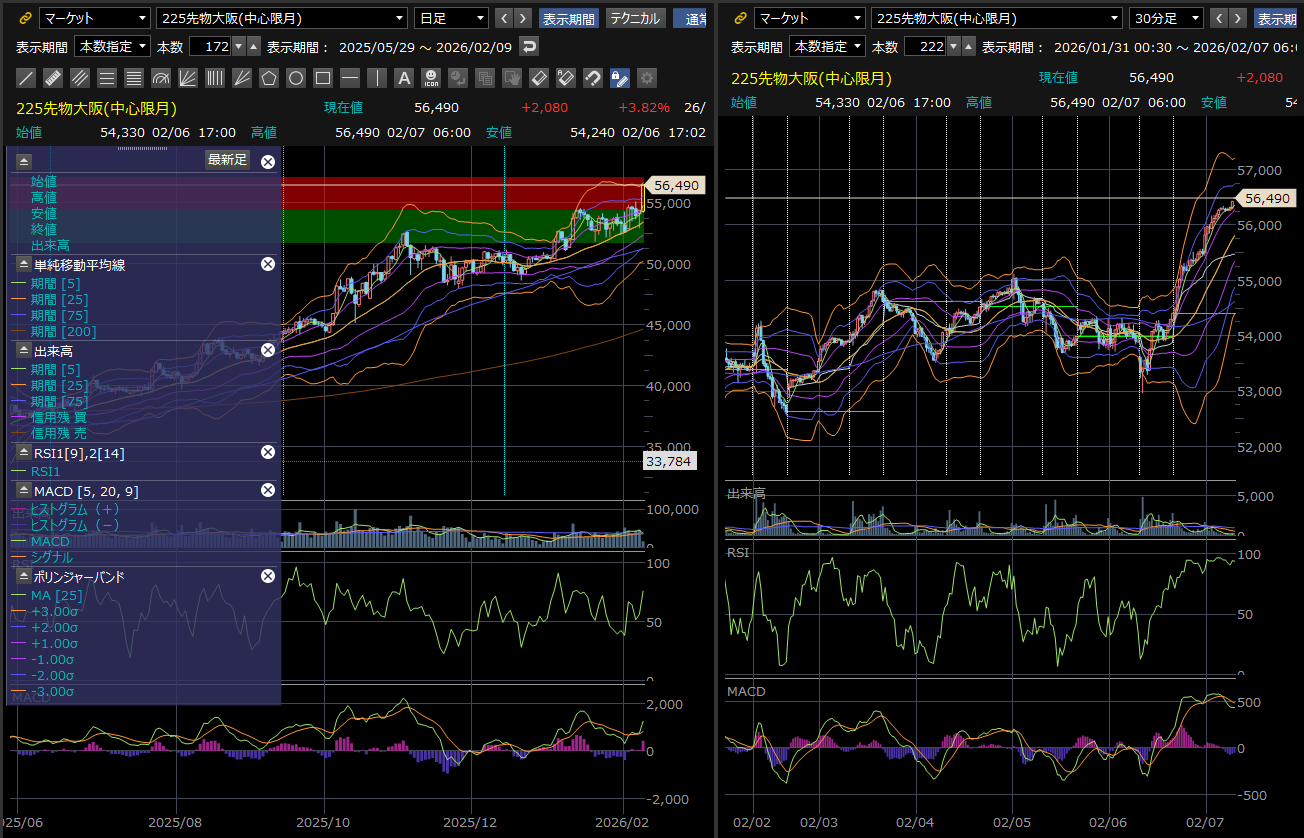Select the circle drawing tool

point(296,78)
